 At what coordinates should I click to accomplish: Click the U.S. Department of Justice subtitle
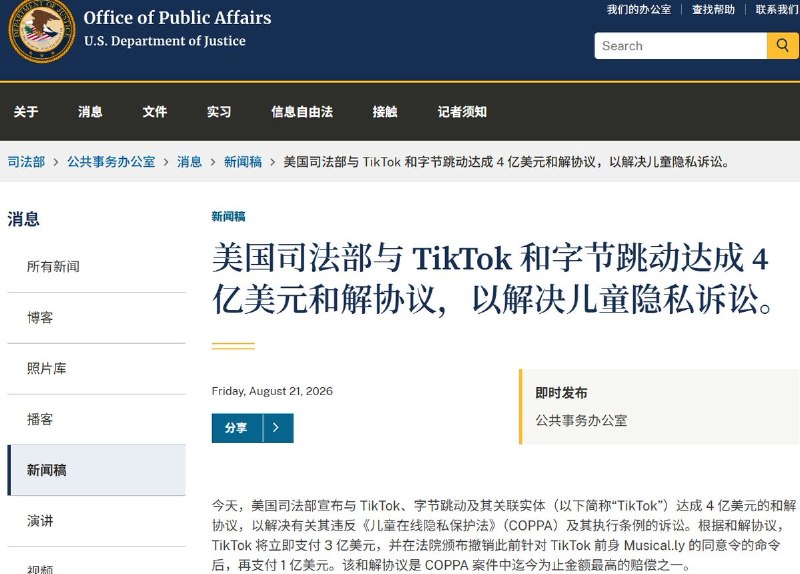(165, 41)
